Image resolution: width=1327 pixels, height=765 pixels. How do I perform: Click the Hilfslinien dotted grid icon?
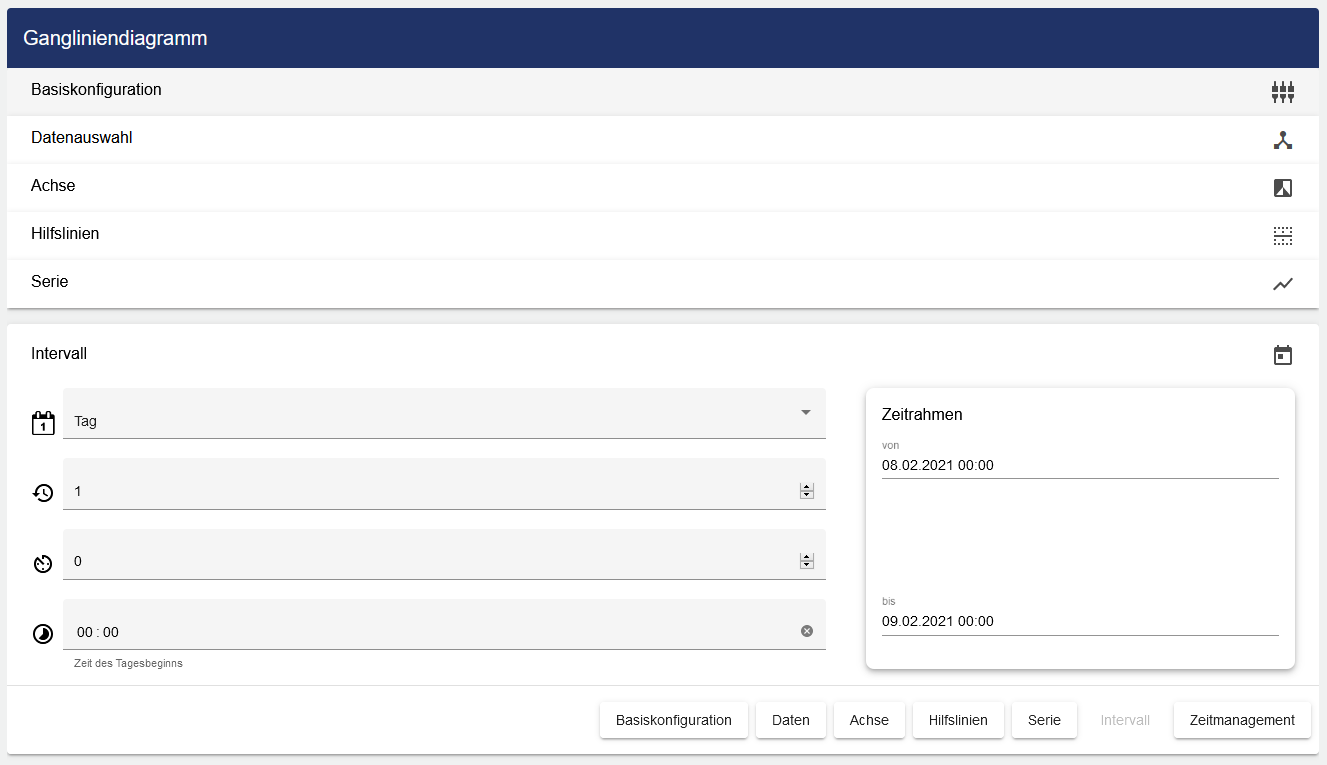(1282, 236)
